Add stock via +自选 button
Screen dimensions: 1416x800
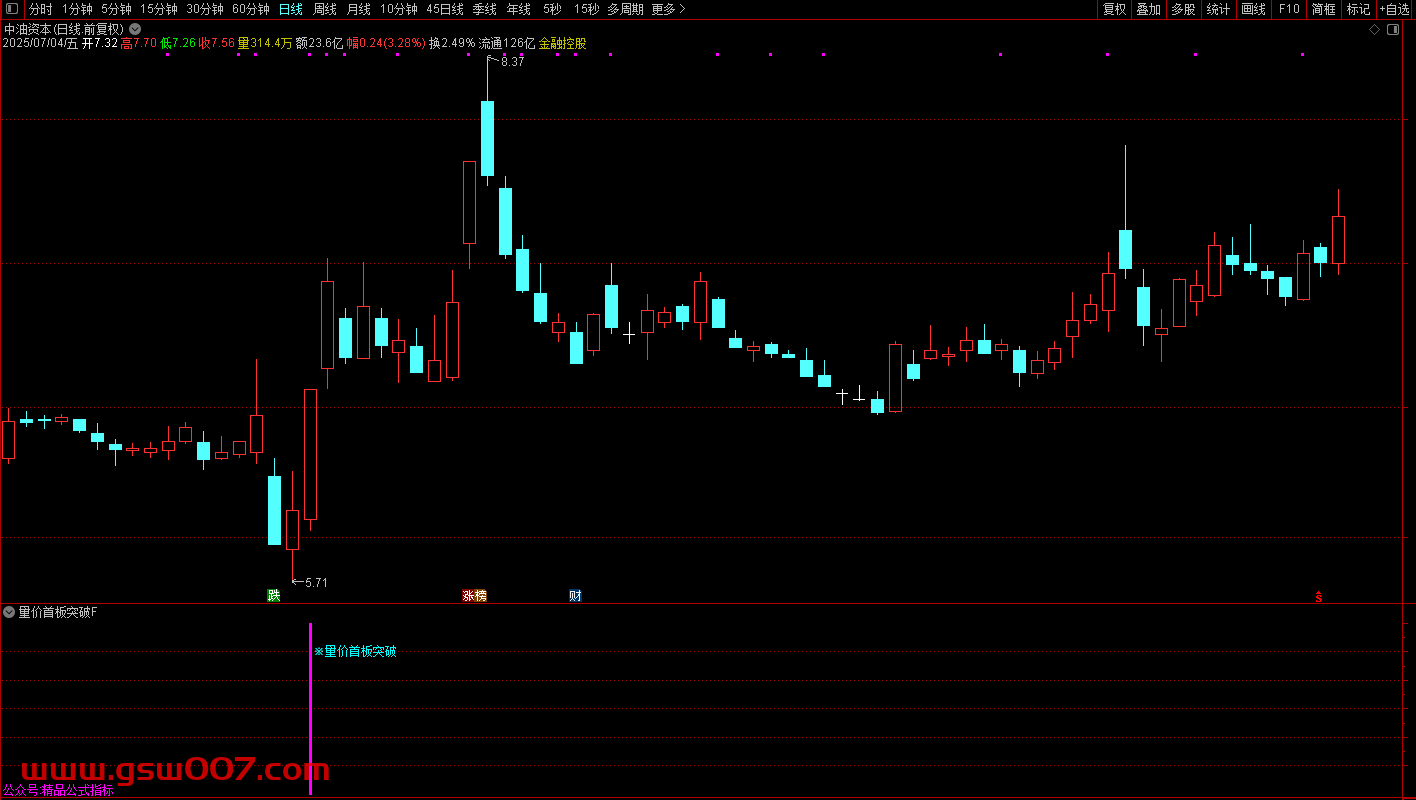pyautogui.click(x=1395, y=9)
